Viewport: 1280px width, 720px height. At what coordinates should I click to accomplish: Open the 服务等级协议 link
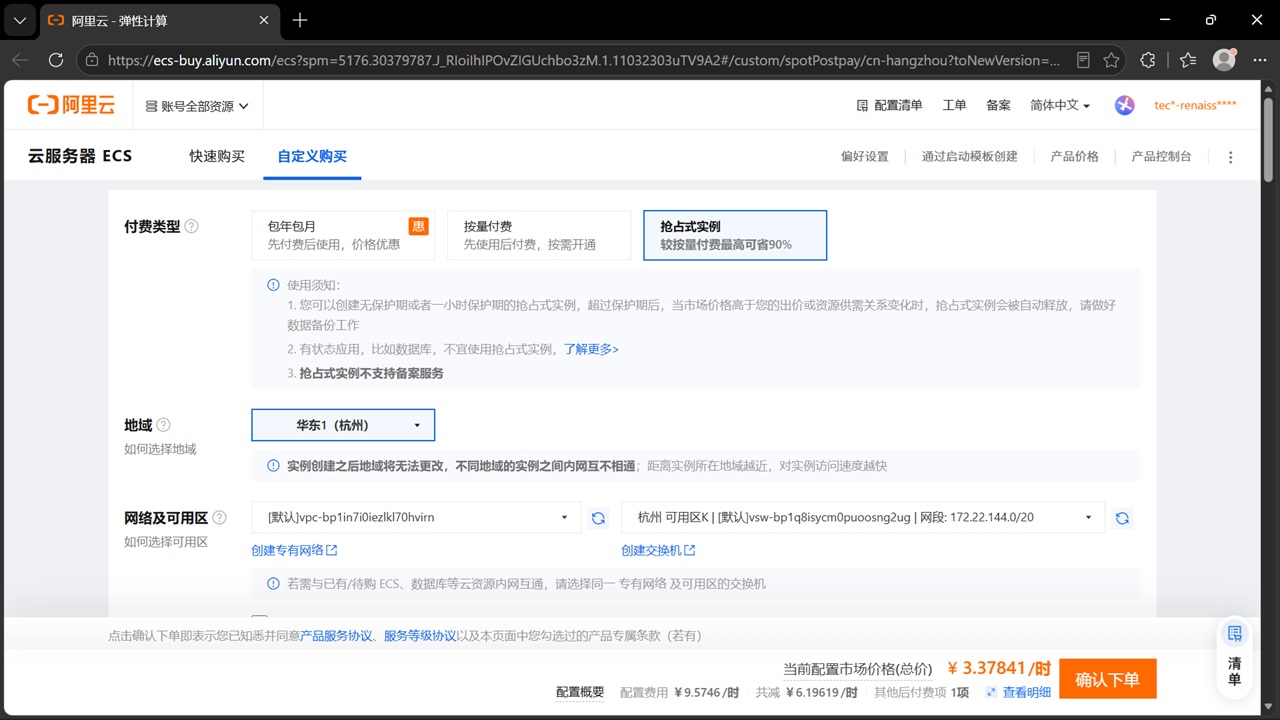coord(420,636)
